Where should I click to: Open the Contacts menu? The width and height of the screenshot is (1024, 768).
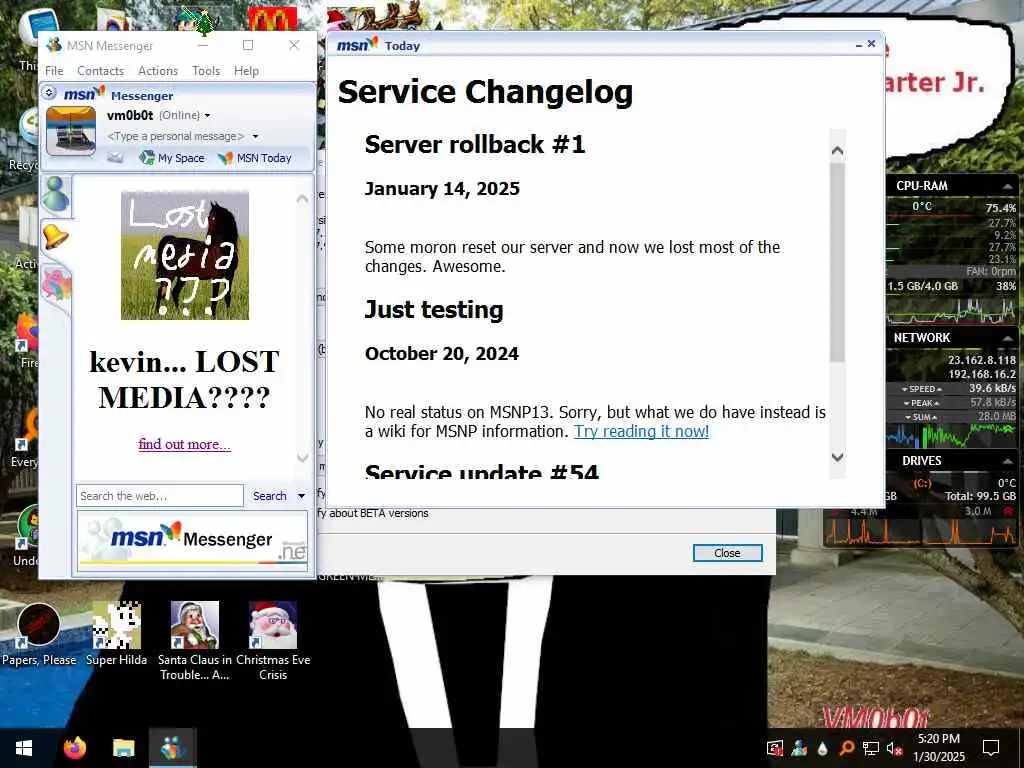[100, 71]
